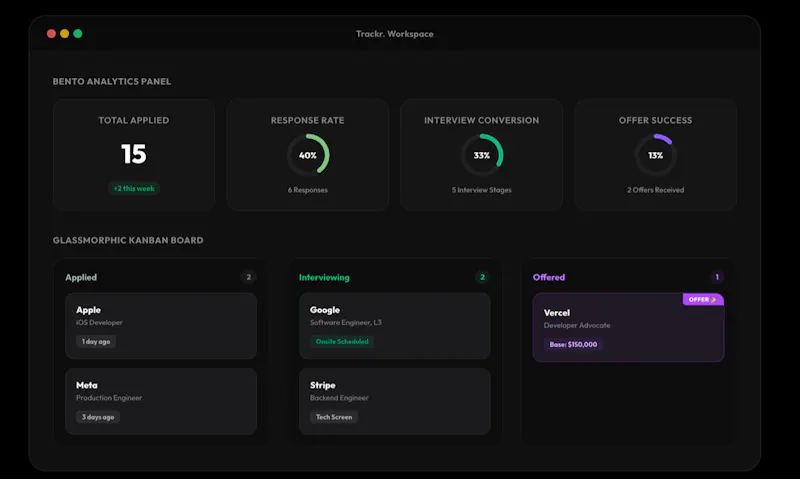Click the '6 Responses' caption
The height and width of the screenshot is (479, 800).
click(308, 190)
